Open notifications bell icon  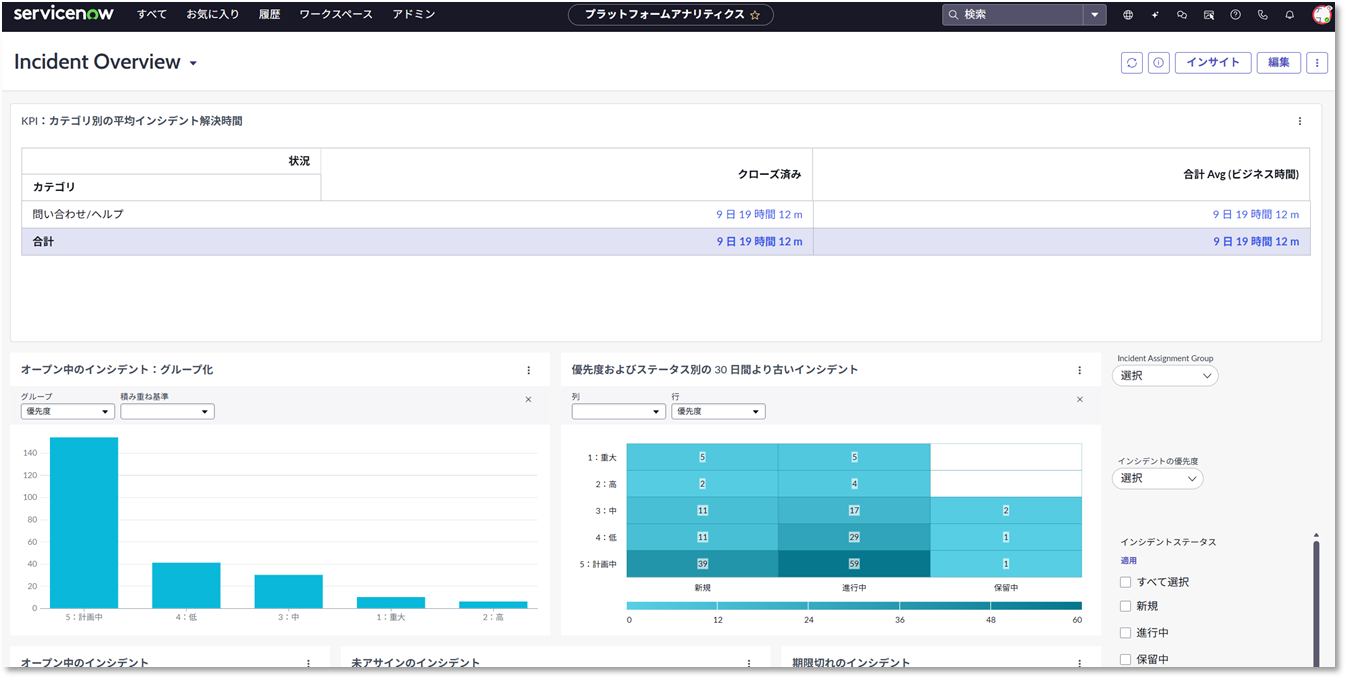1288,14
